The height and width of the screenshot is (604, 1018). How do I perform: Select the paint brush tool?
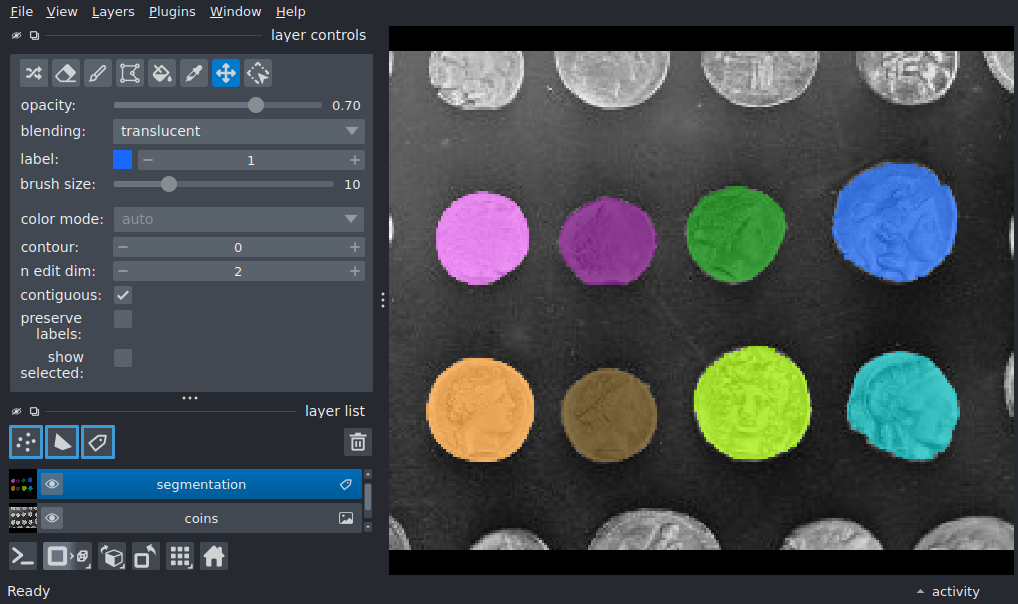click(x=97, y=73)
